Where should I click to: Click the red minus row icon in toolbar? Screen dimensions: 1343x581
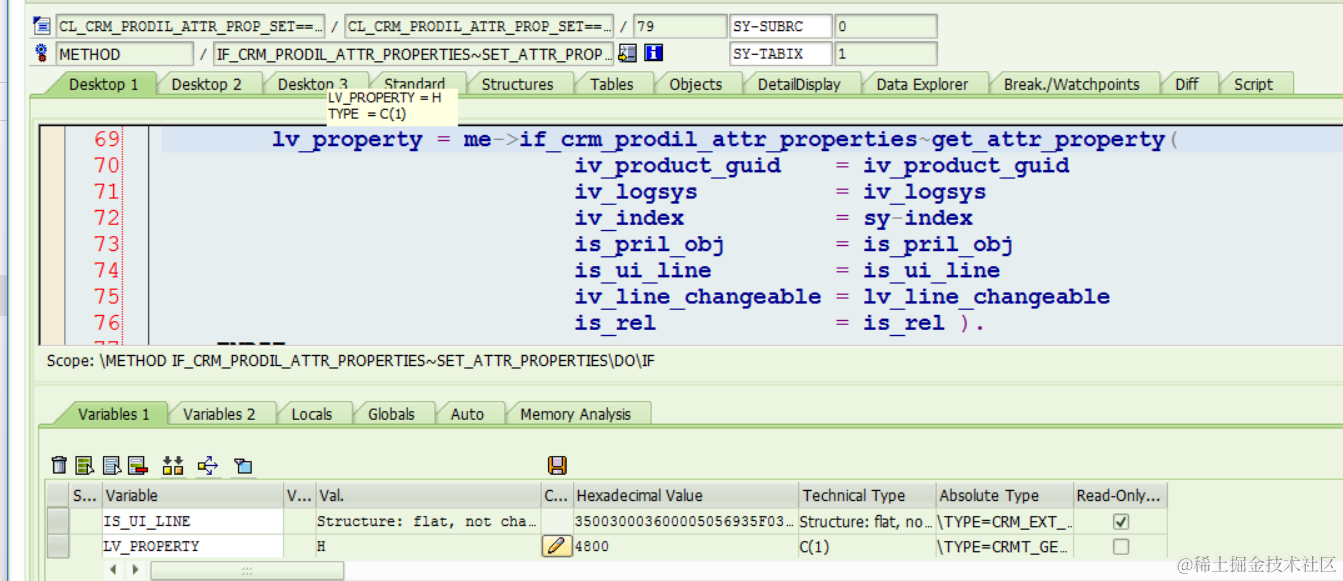click(x=138, y=465)
